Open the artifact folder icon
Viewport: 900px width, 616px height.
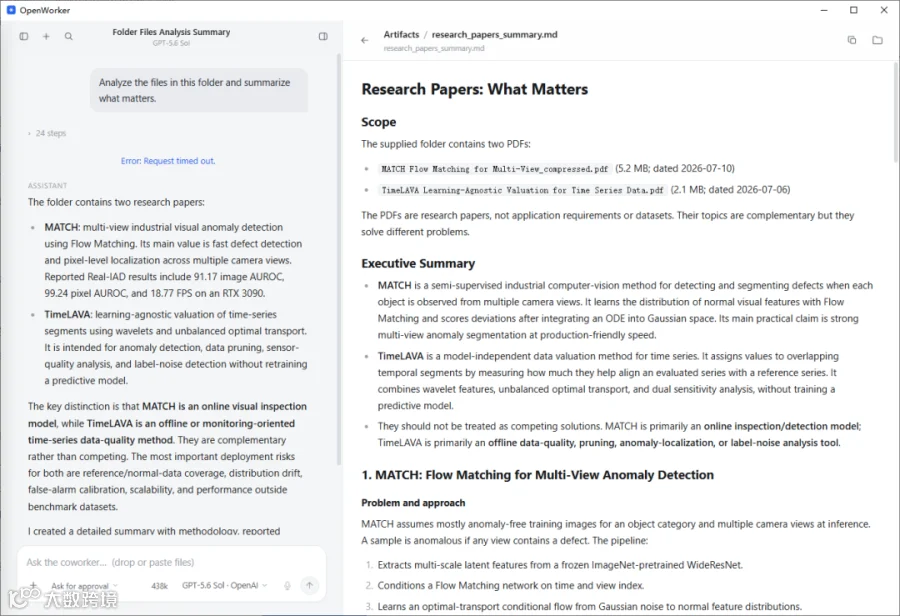tap(877, 40)
